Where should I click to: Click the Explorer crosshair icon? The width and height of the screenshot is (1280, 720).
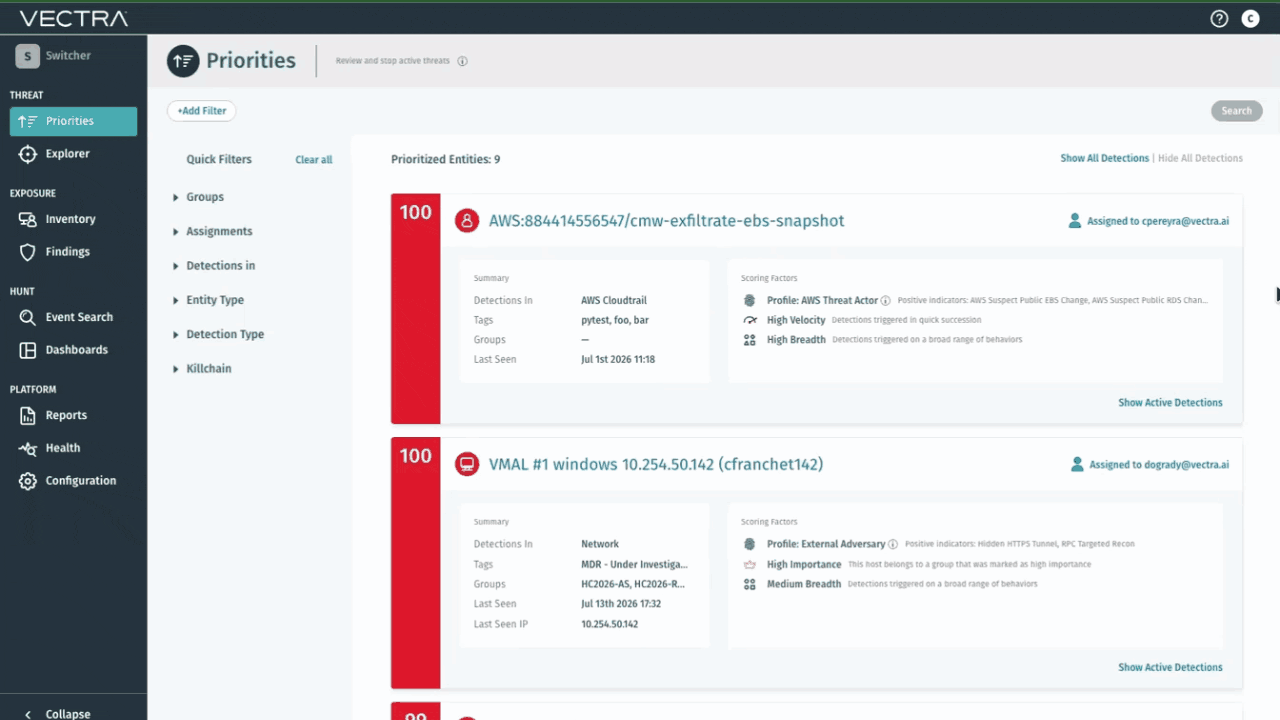(x=27, y=154)
